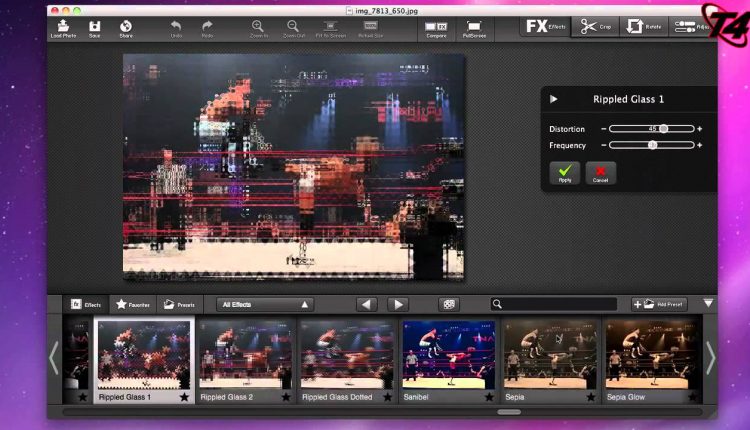Open the All Effects dropdown
Viewport: 750px width, 430px height.
point(265,305)
